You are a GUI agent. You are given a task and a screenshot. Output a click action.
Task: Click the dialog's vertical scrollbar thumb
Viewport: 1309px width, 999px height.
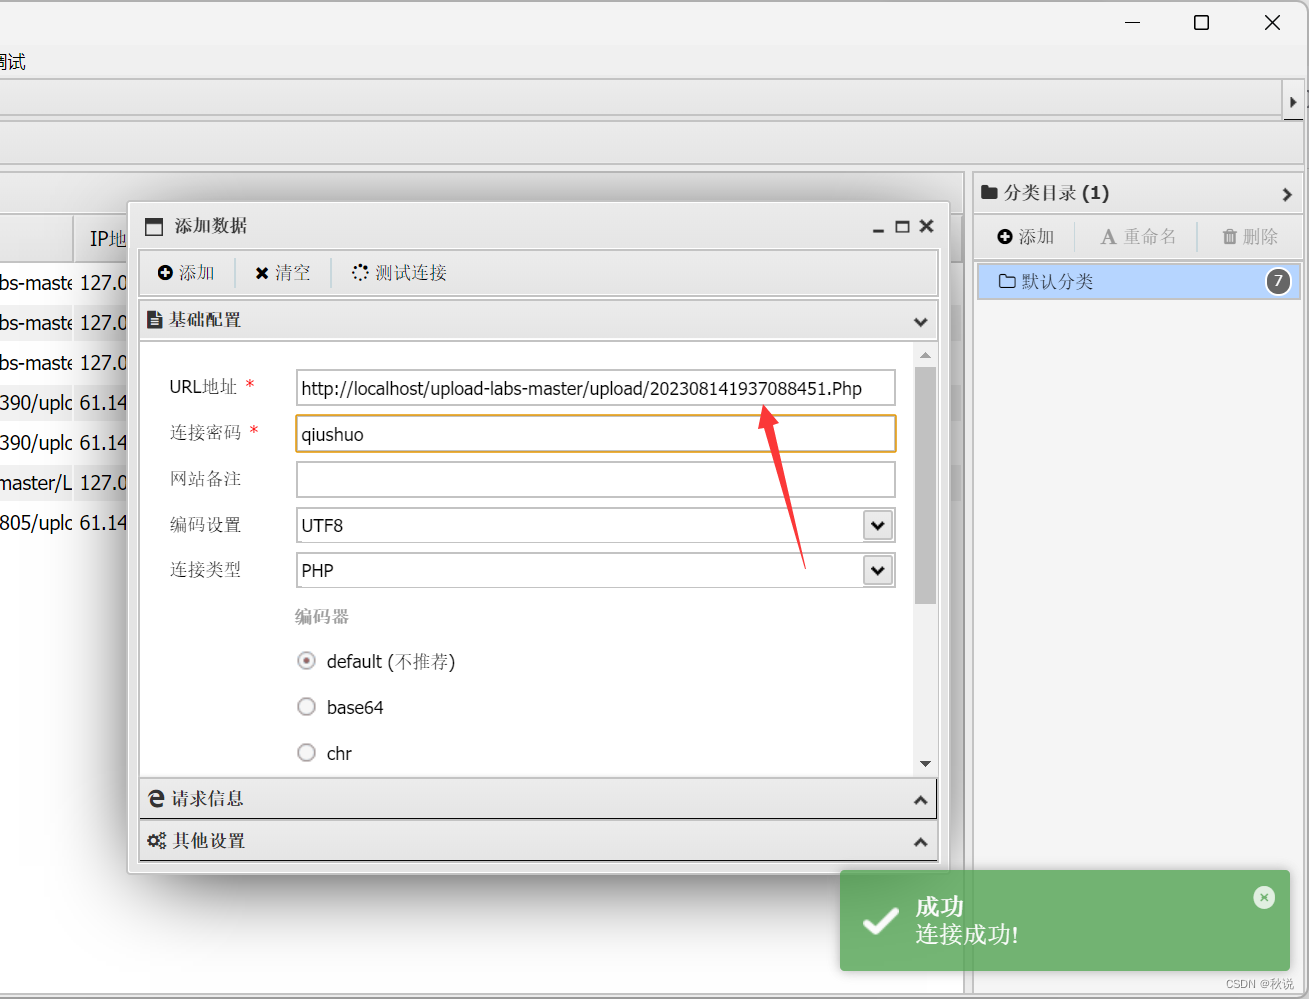click(925, 485)
